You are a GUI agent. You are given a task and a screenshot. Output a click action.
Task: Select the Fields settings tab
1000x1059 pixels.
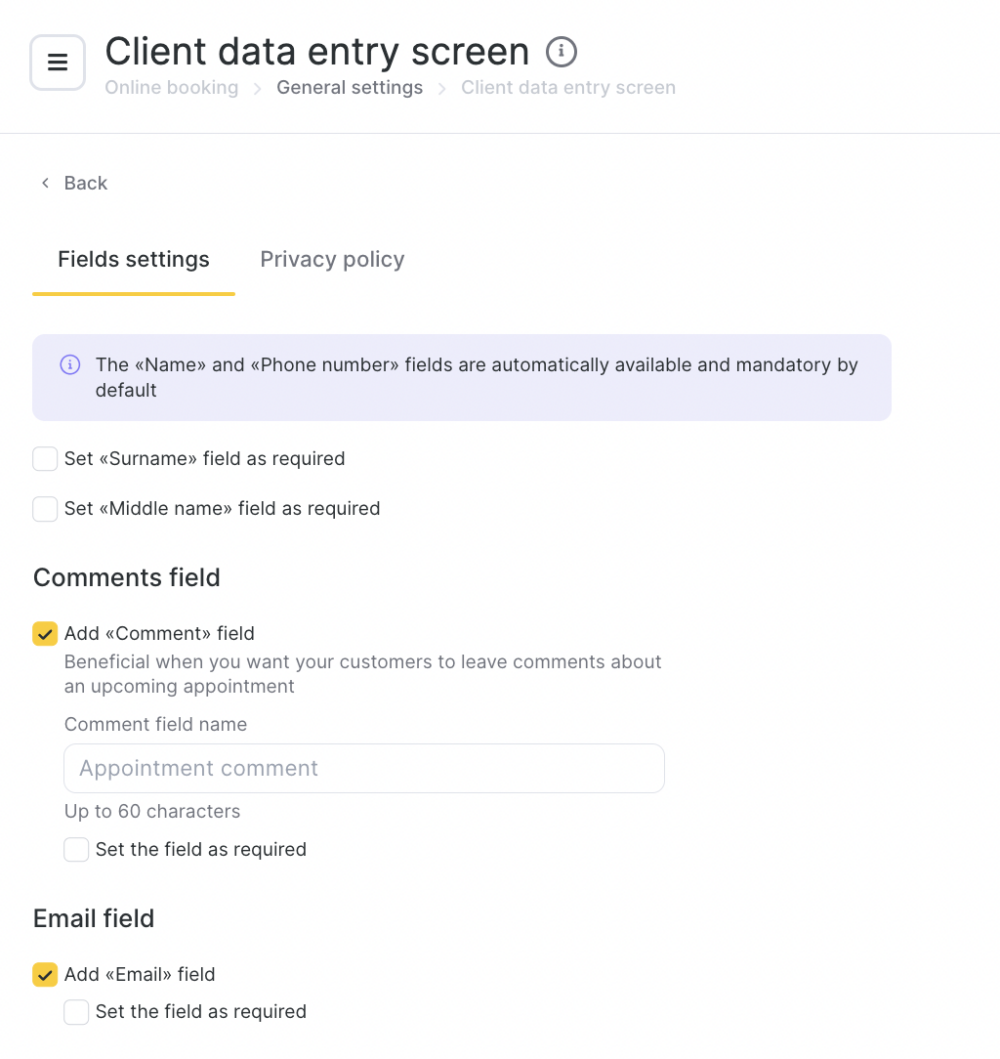(134, 259)
